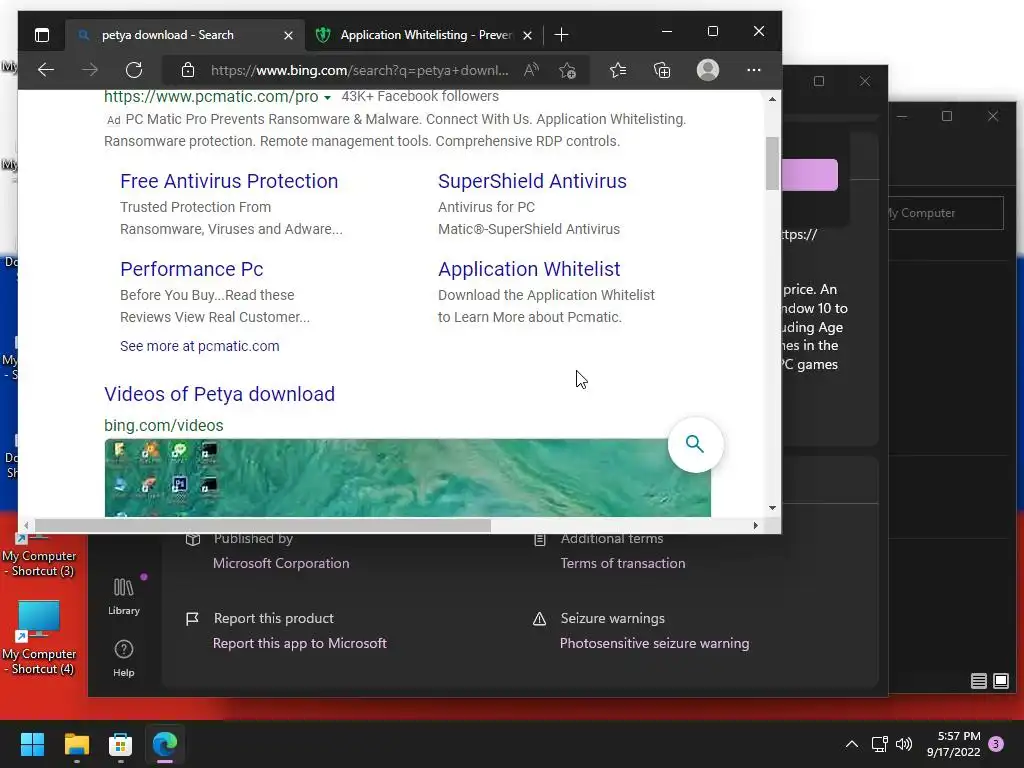Screen dimensions: 1024x768
Task: Open the Edge profile avatar
Action: 708,70
